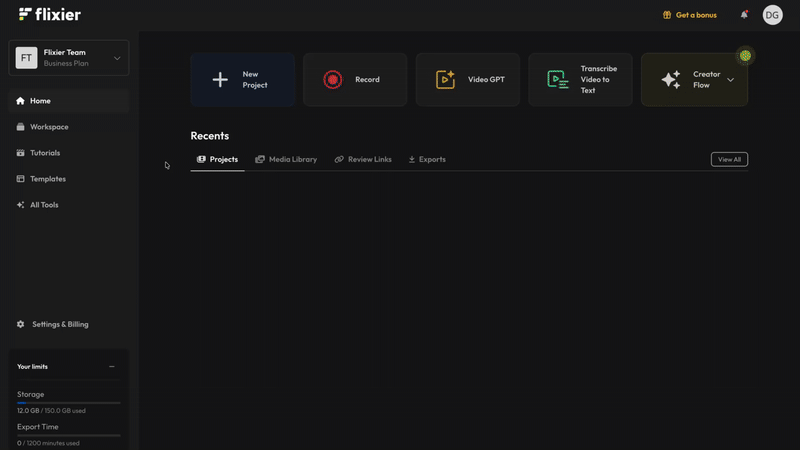Click the Record red circle icon
The width and height of the screenshot is (800, 450).
pos(332,80)
